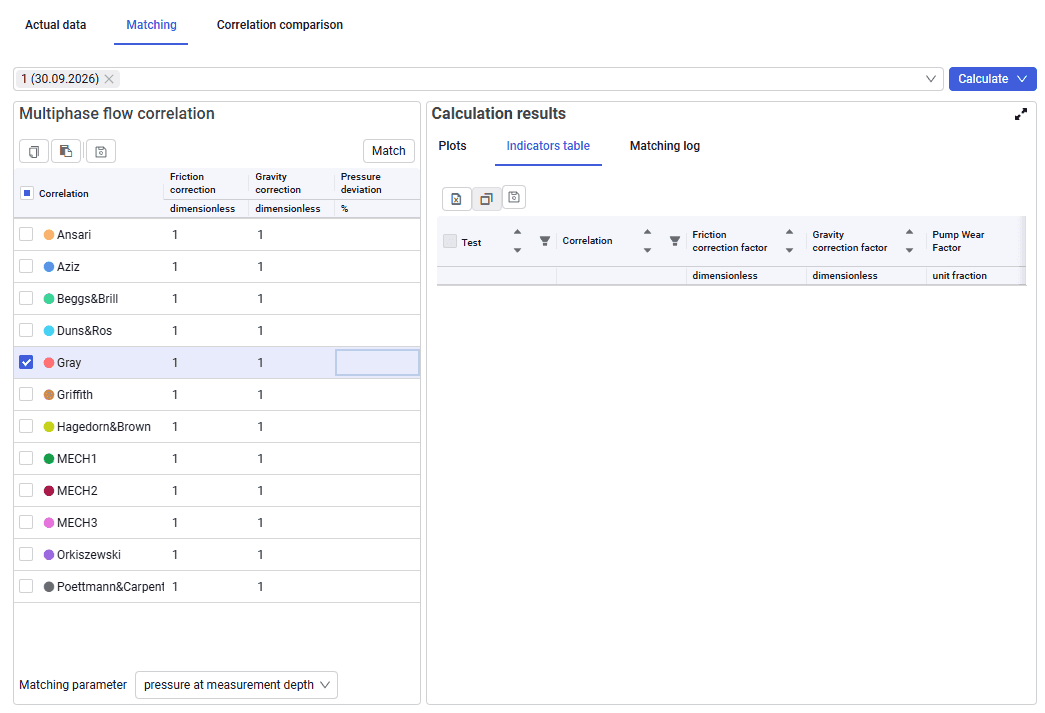1045x713 pixels.
Task: Open filter for Test column
Action: (544, 241)
